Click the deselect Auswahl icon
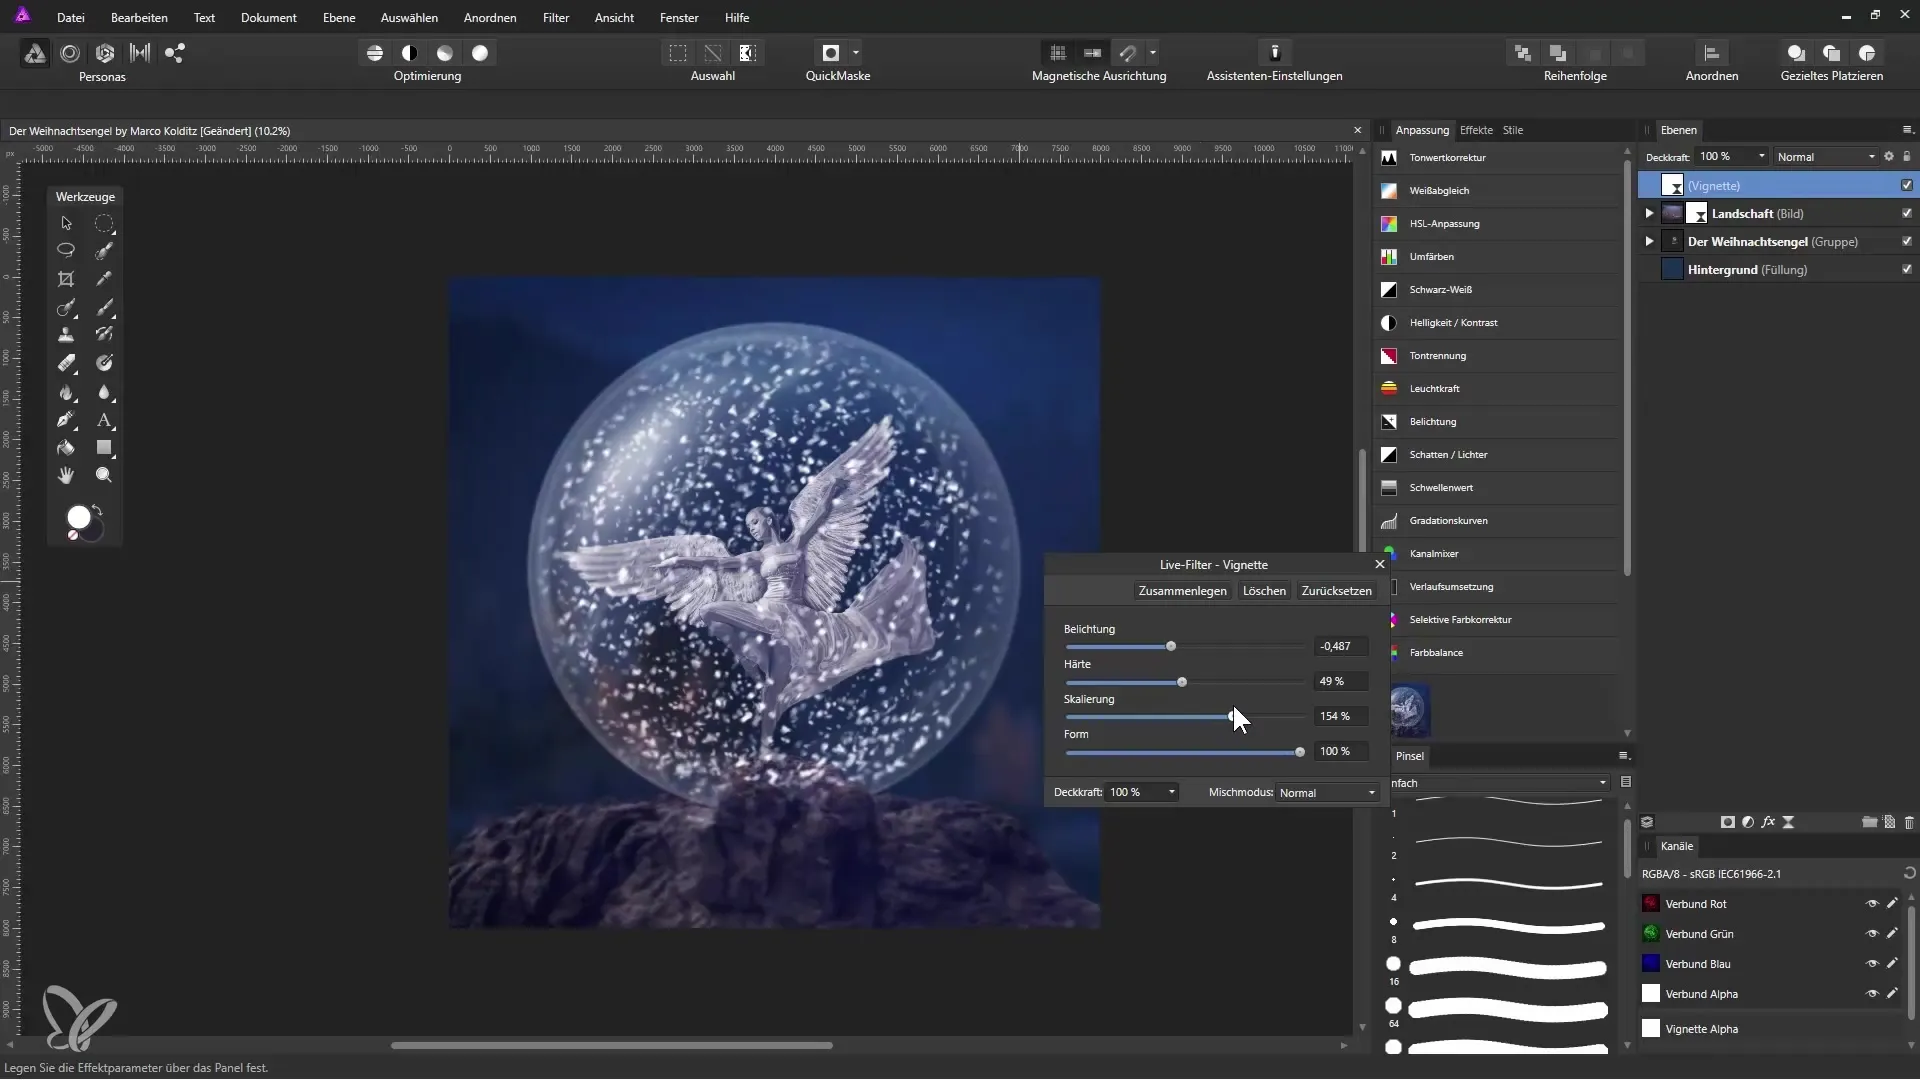 713,53
